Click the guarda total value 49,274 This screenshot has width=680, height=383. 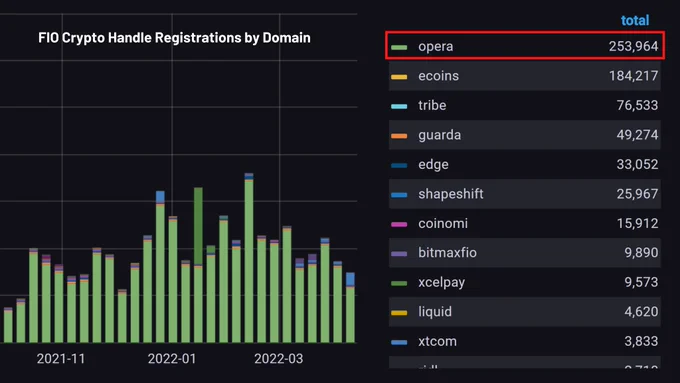[x=637, y=135]
